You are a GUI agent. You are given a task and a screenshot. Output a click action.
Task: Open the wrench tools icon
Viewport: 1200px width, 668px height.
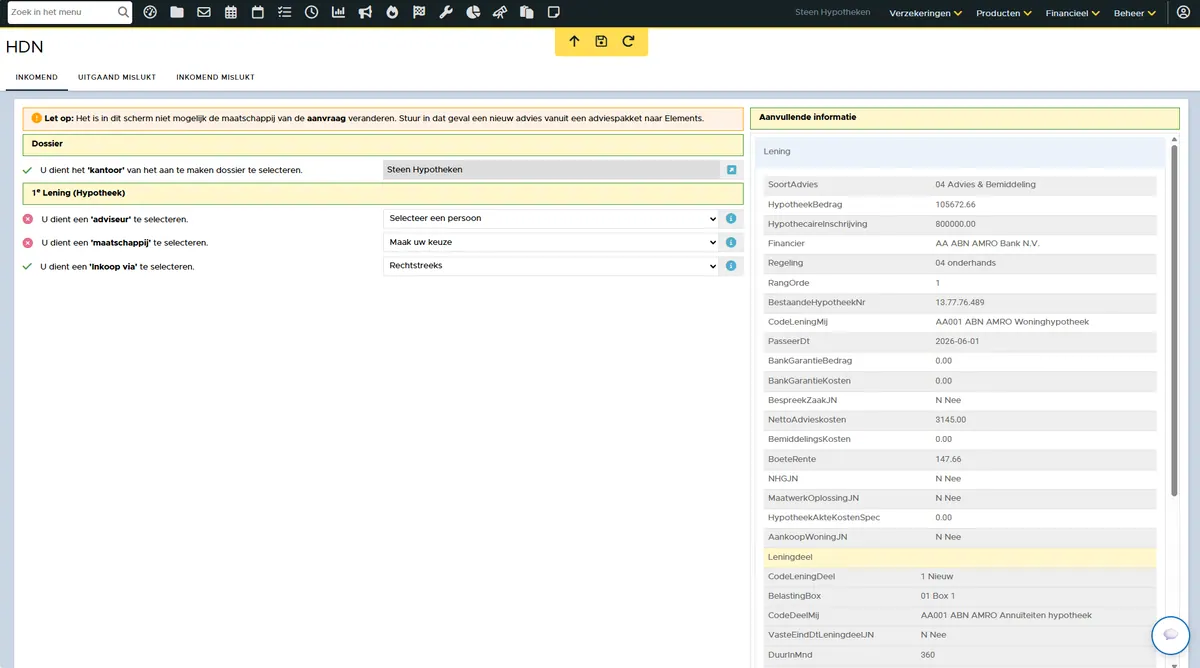coord(447,13)
